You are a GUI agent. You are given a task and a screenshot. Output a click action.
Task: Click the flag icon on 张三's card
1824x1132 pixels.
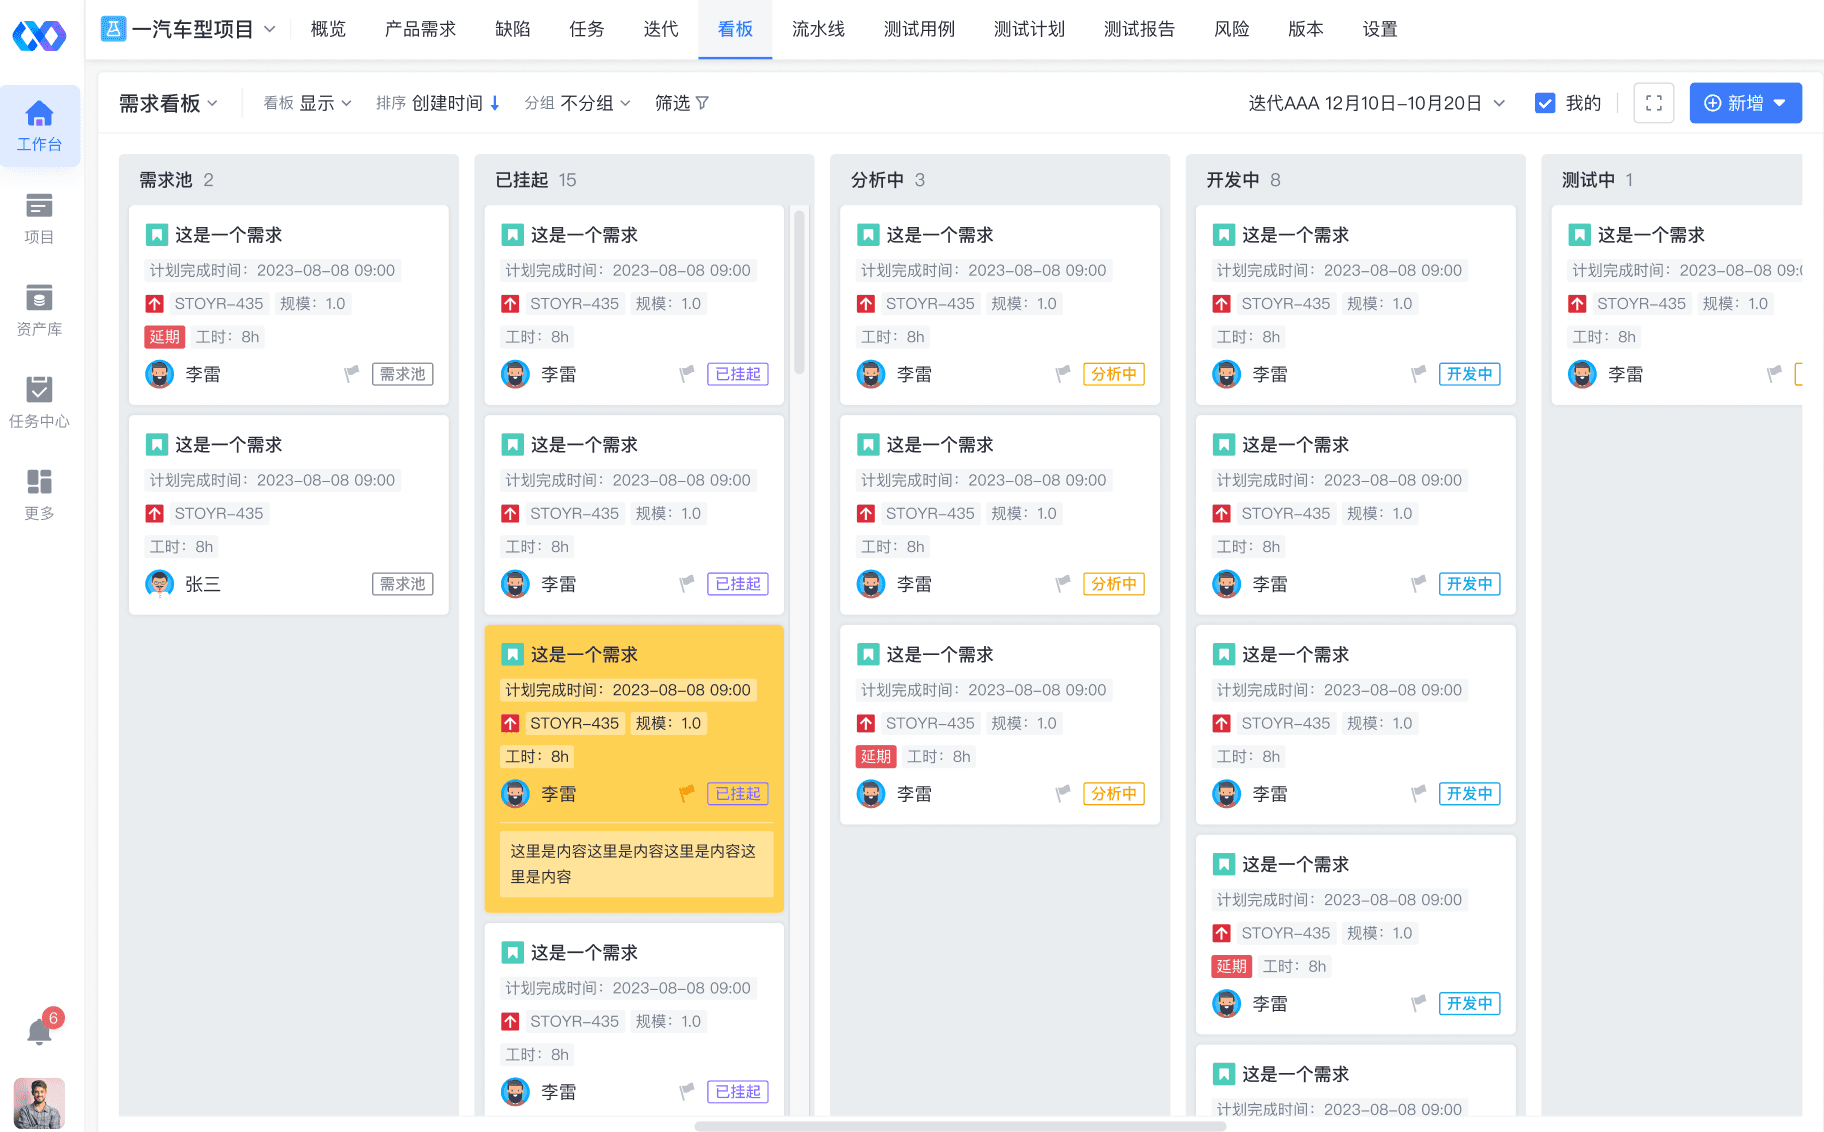click(351, 584)
